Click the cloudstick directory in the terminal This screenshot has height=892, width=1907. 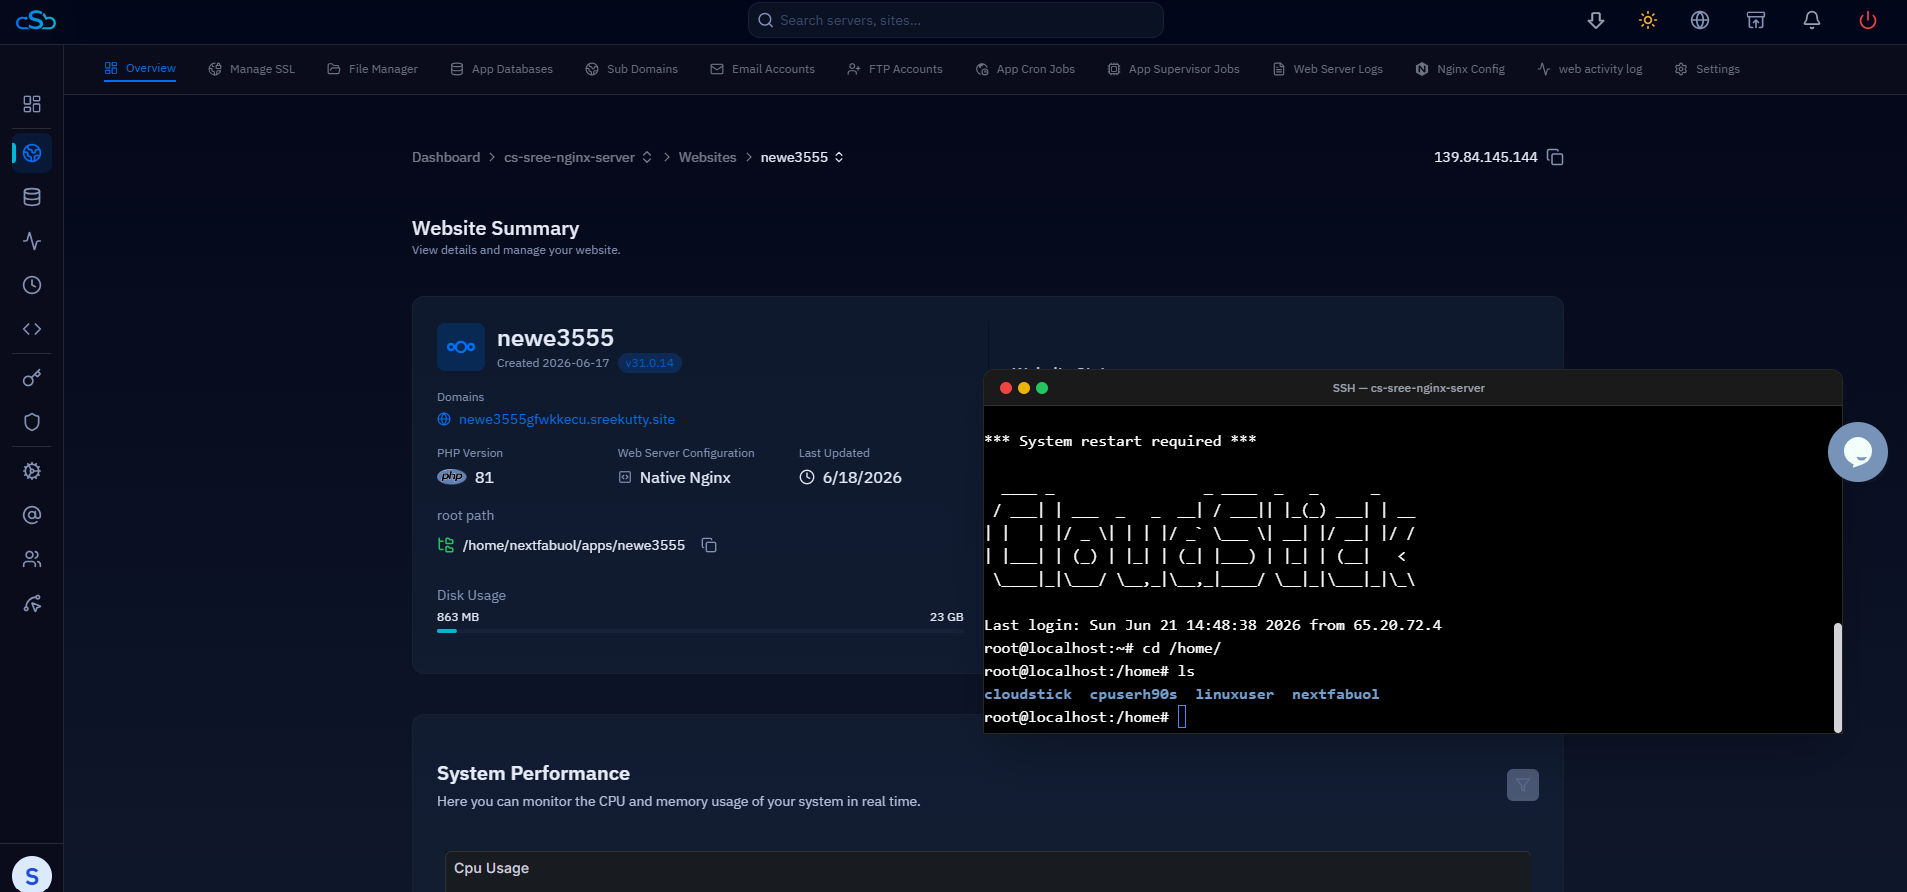click(1028, 694)
